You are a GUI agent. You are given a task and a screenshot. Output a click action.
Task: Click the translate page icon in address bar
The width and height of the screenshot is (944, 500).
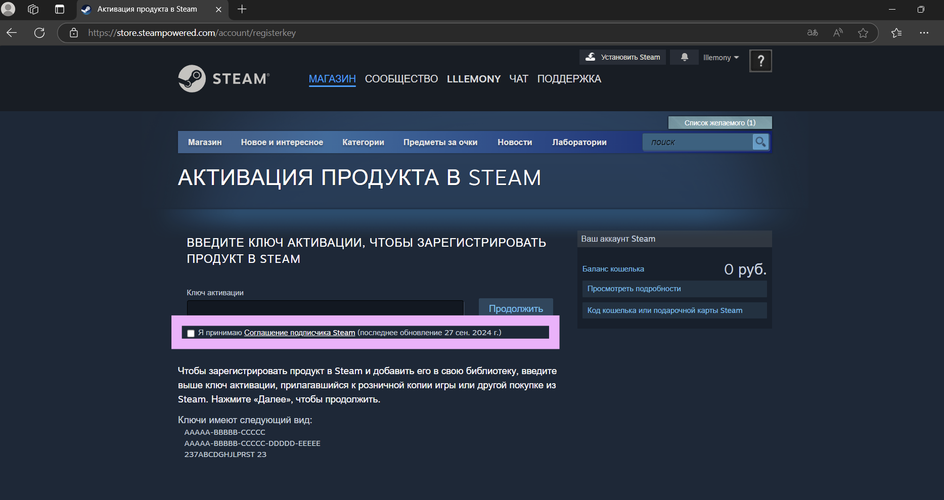coord(813,33)
